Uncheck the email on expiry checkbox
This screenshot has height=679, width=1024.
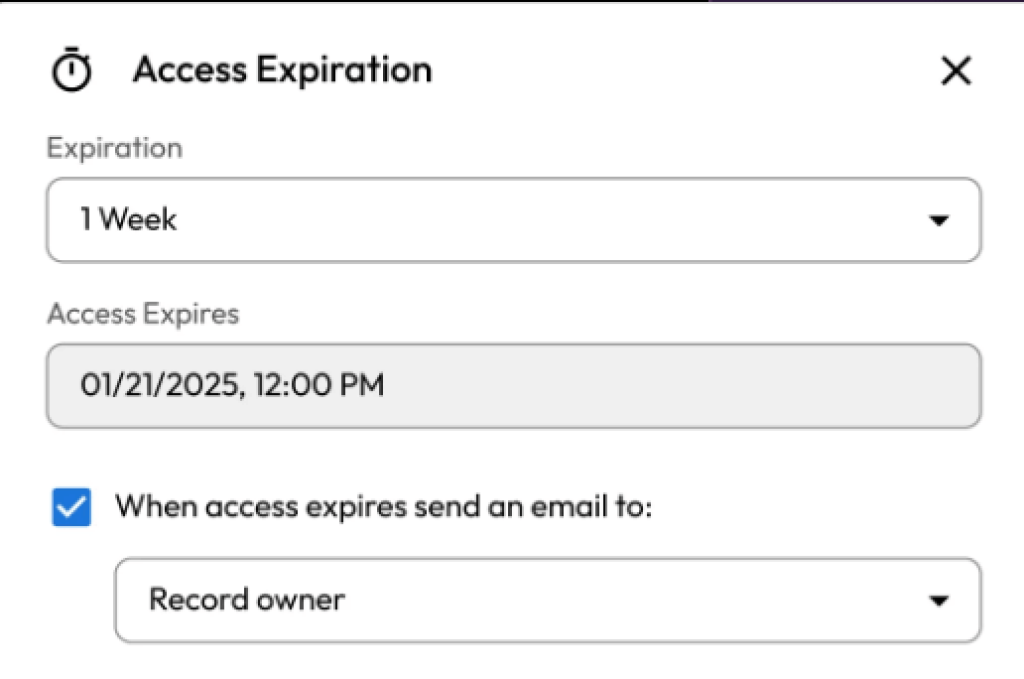[x=71, y=507]
